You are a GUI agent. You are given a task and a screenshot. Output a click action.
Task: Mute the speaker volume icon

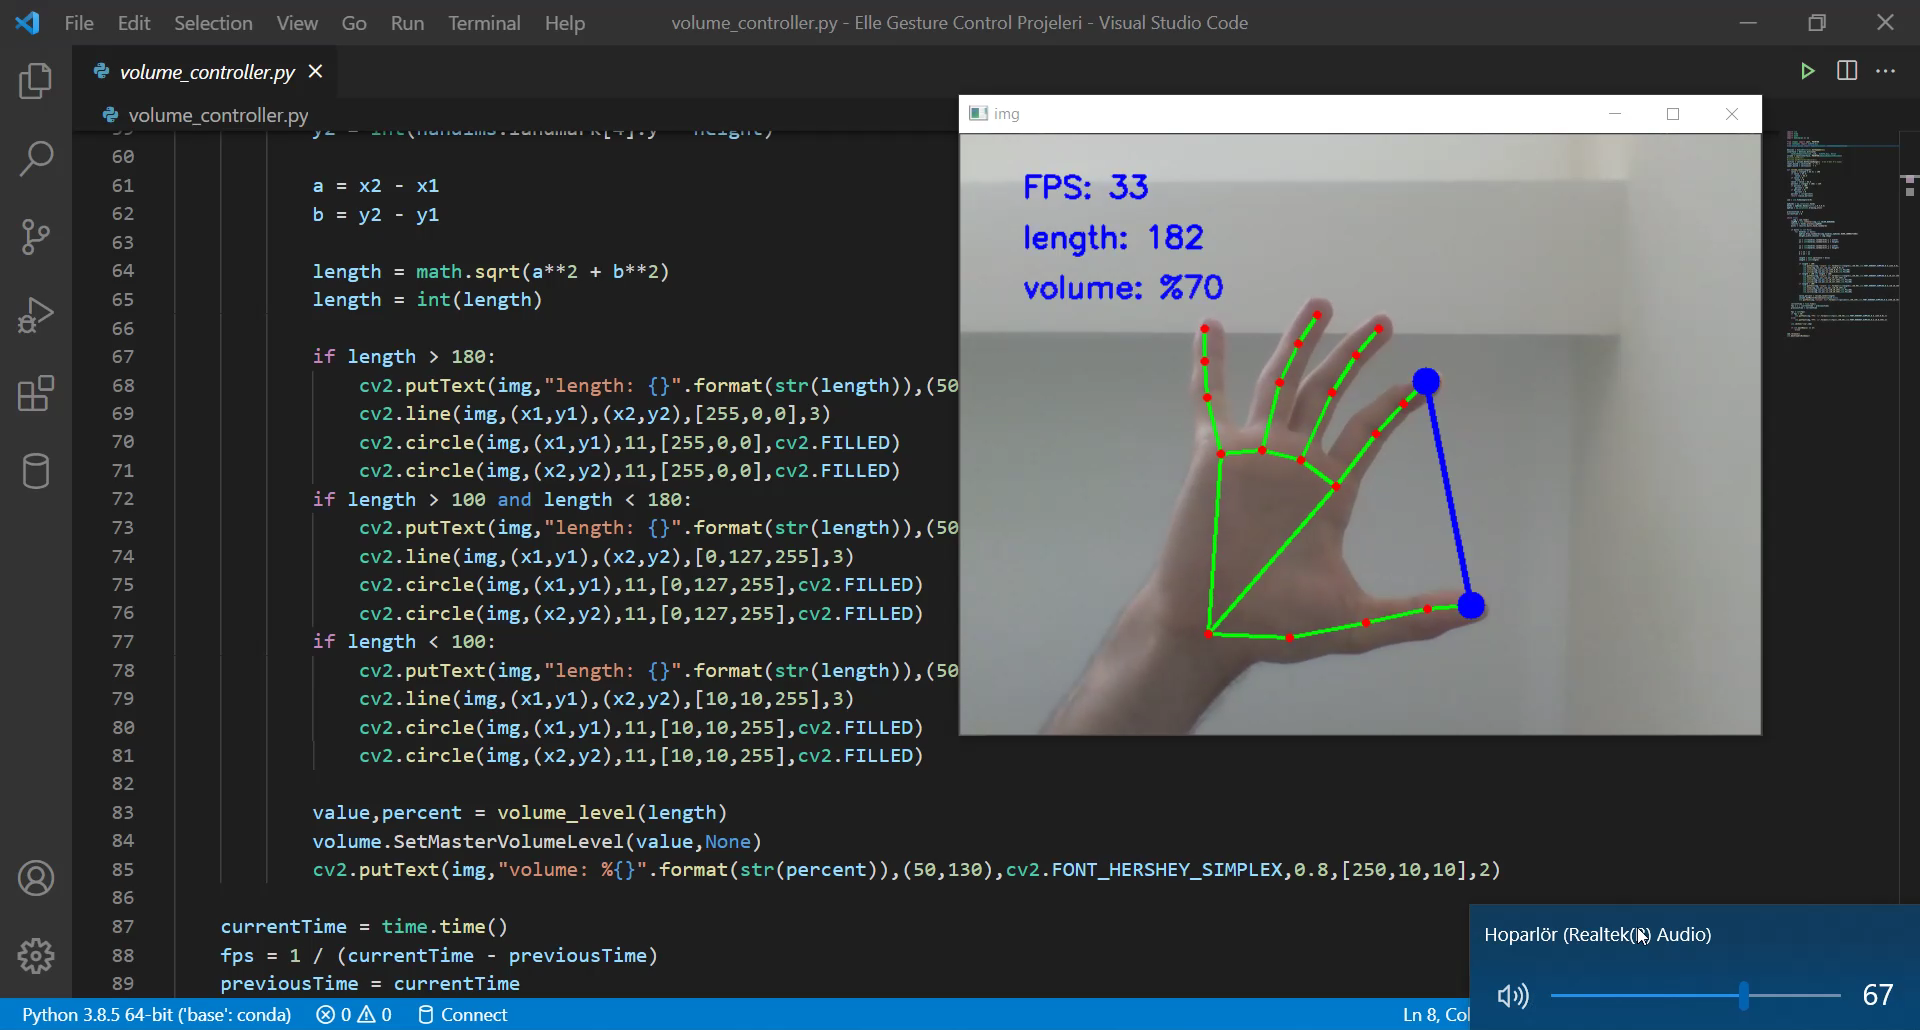tap(1512, 995)
